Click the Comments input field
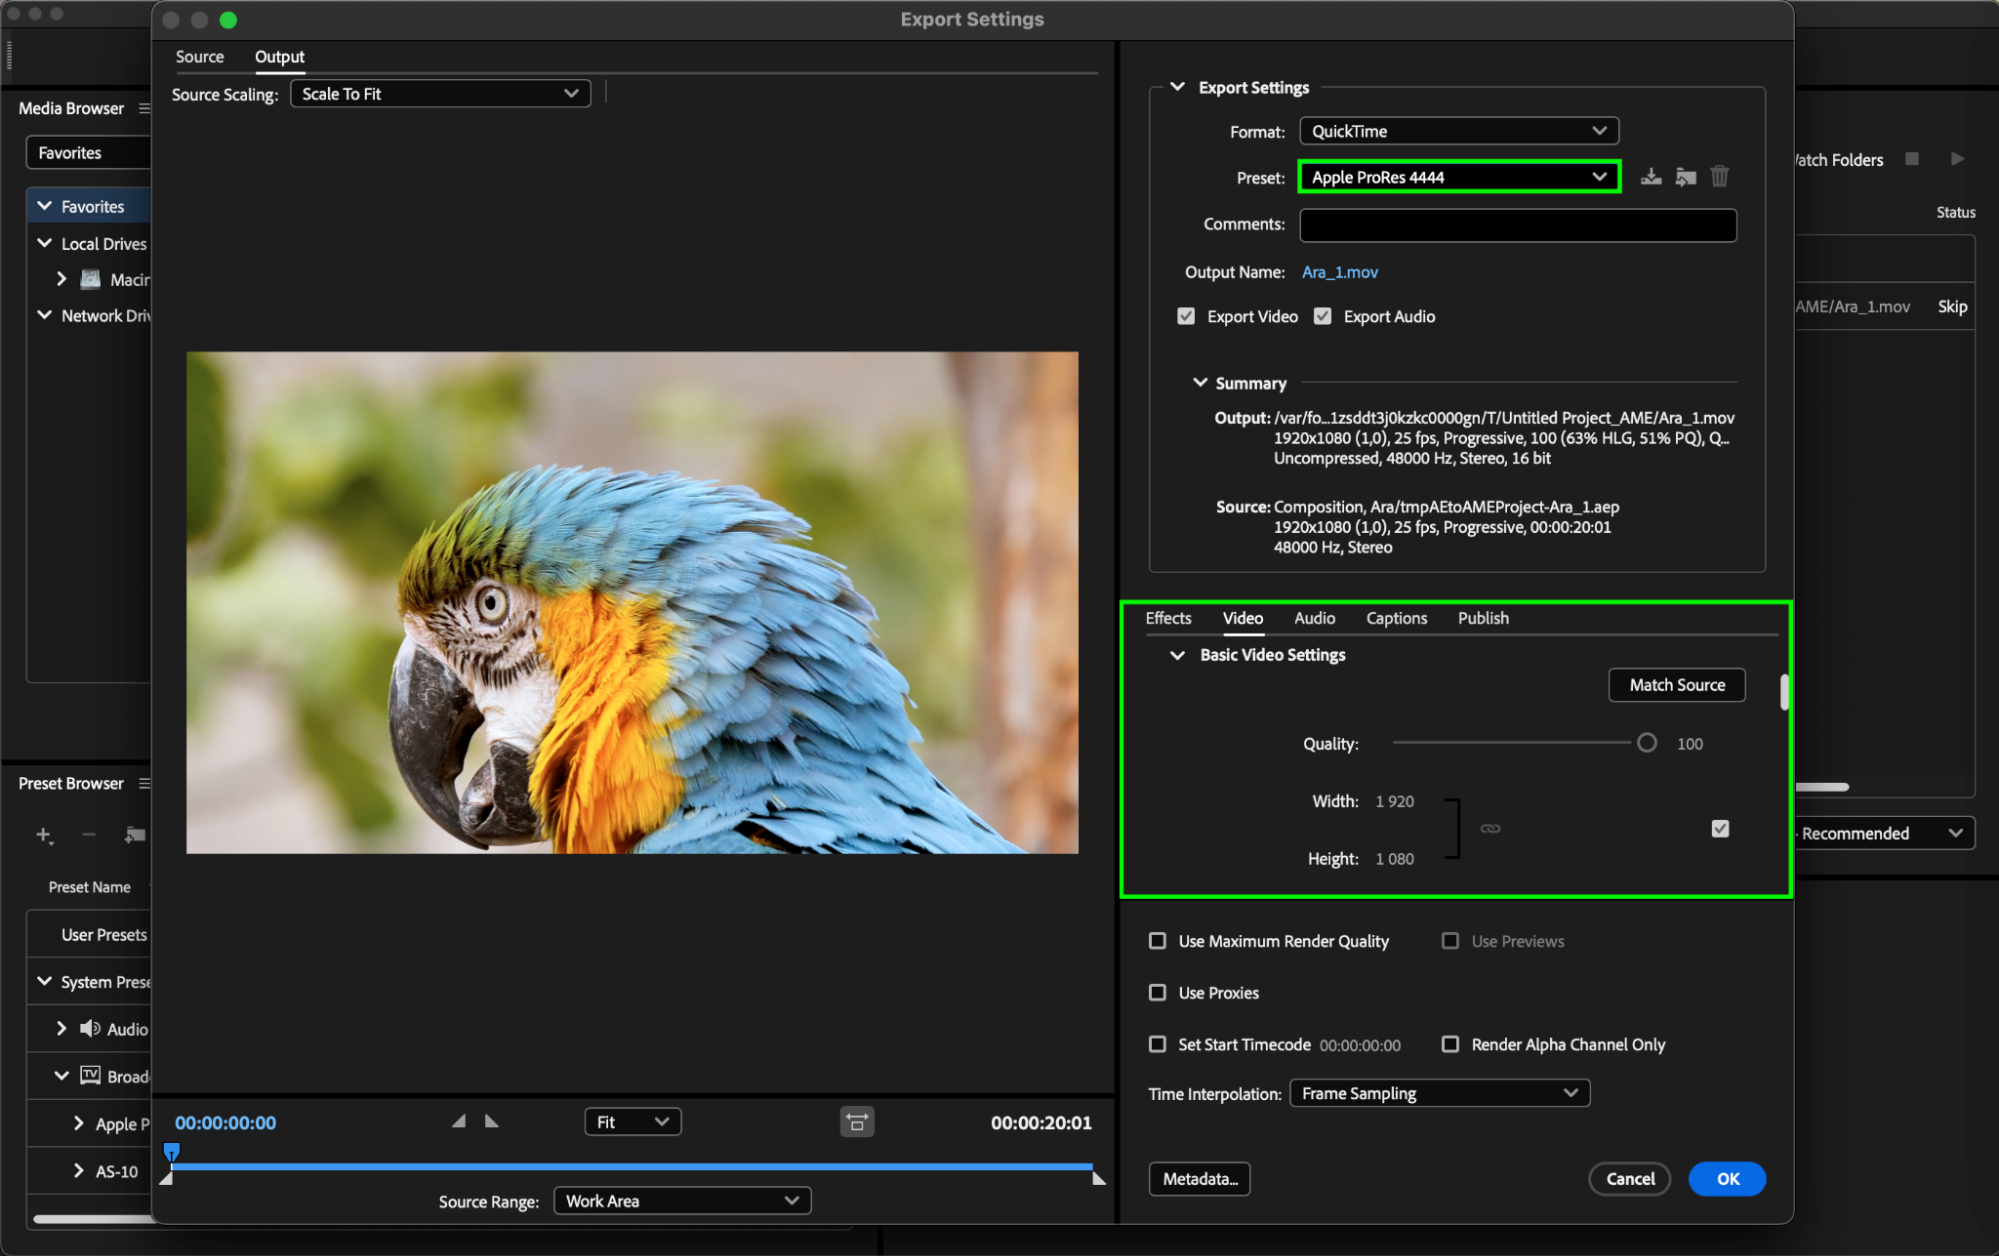This screenshot has height=1257, width=1999. pyautogui.click(x=1517, y=224)
